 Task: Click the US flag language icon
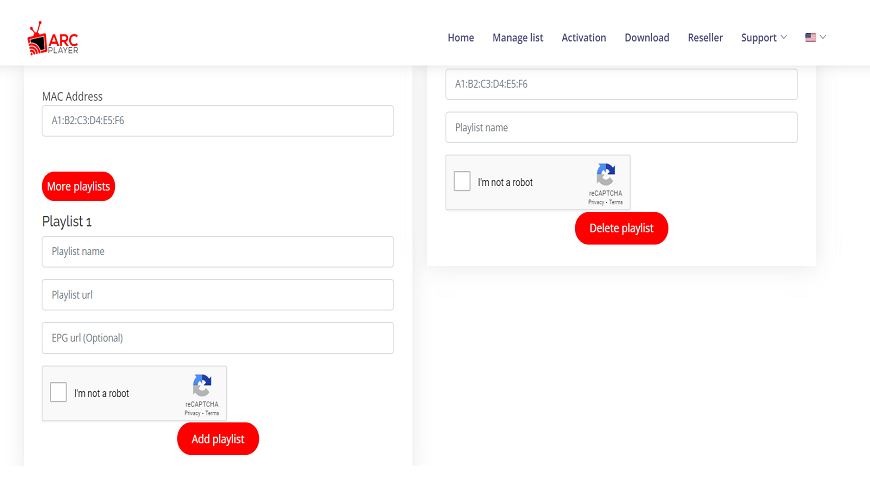(x=810, y=38)
